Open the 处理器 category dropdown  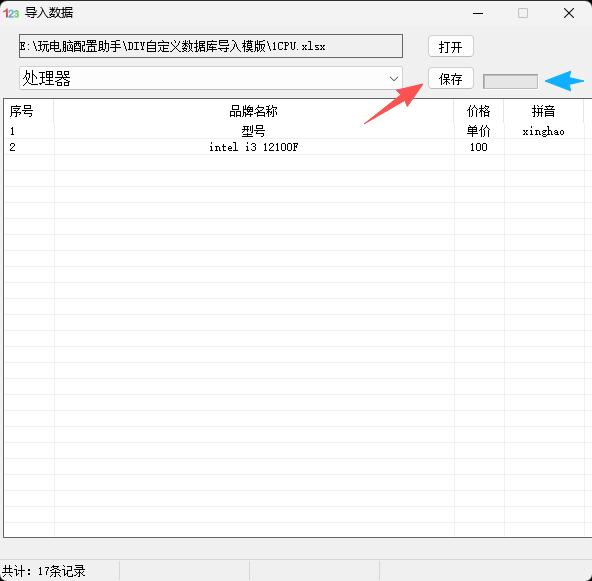tap(211, 79)
